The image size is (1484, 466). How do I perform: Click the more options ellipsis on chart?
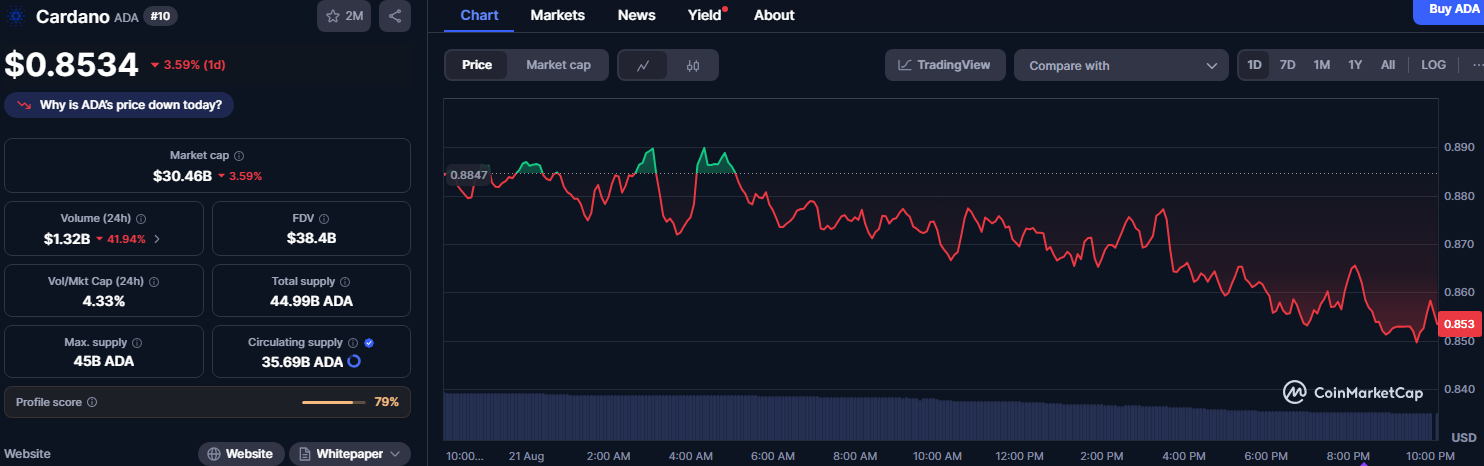click(1478, 65)
